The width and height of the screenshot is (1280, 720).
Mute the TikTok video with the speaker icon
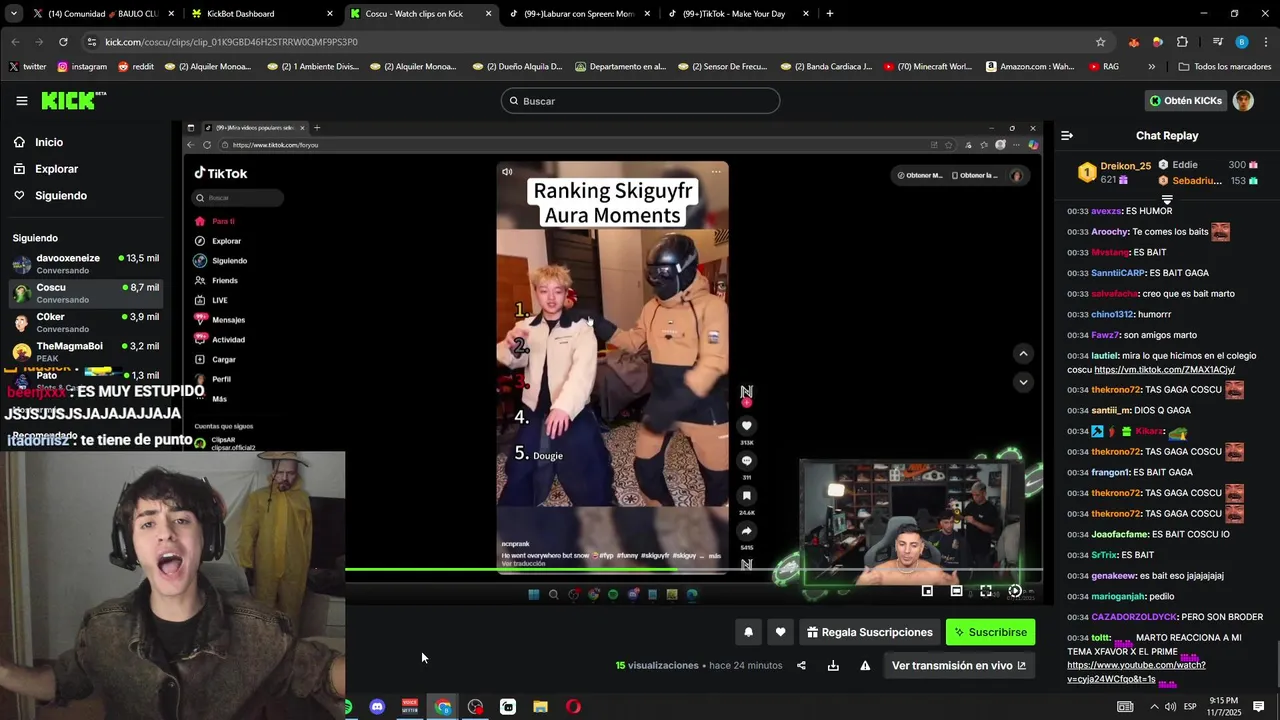click(x=507, y=172)
